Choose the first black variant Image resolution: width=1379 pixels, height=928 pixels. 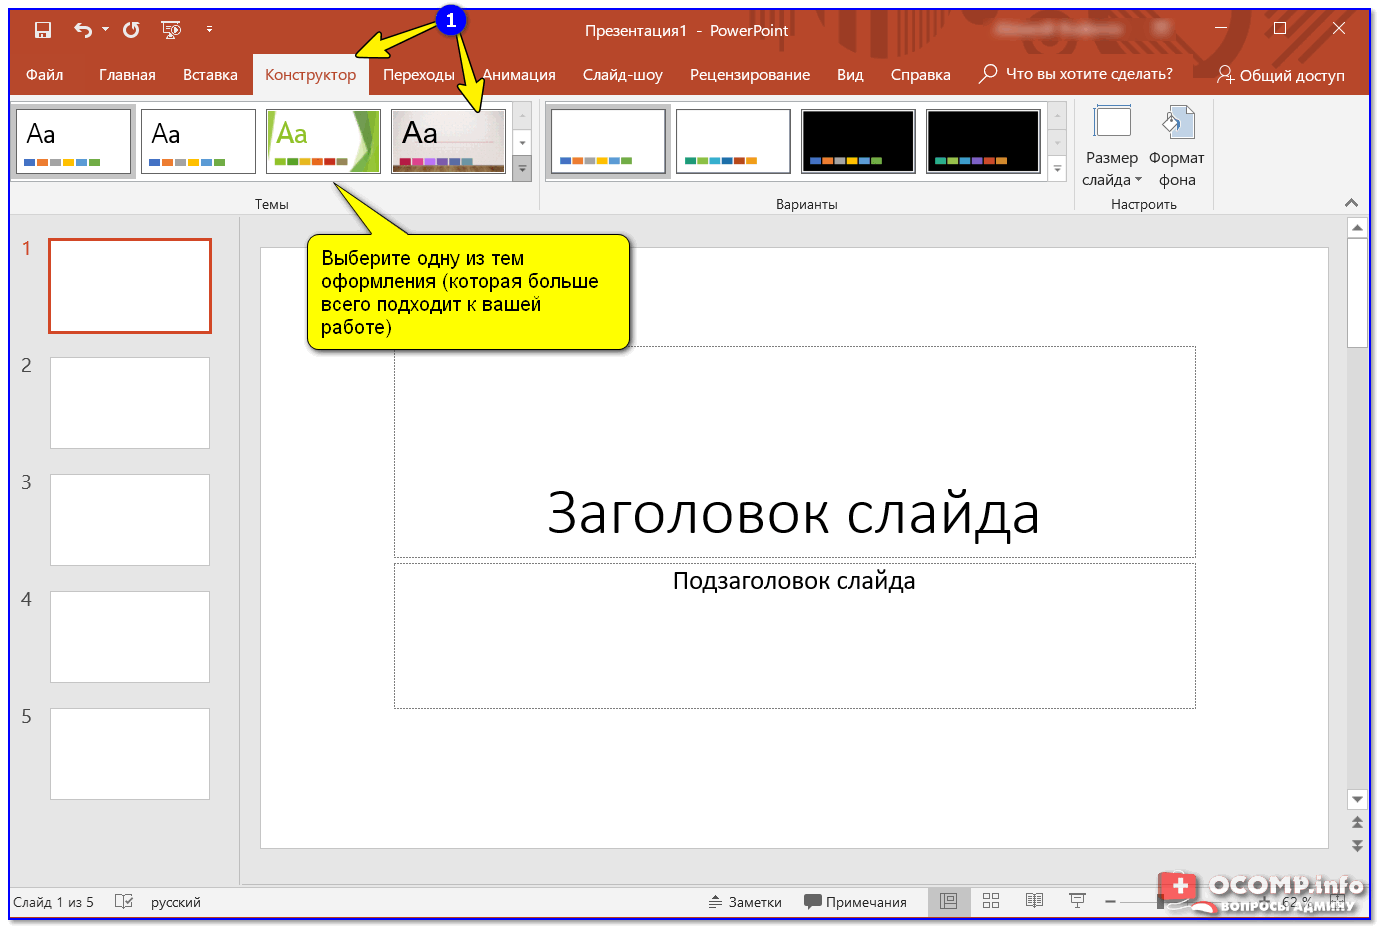click(858, 142)
